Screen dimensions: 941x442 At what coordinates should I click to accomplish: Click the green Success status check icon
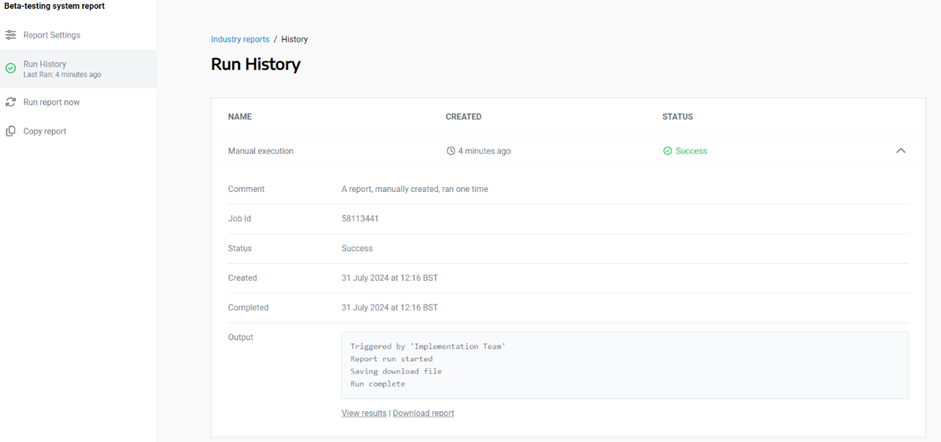click(x=667, y=151)
